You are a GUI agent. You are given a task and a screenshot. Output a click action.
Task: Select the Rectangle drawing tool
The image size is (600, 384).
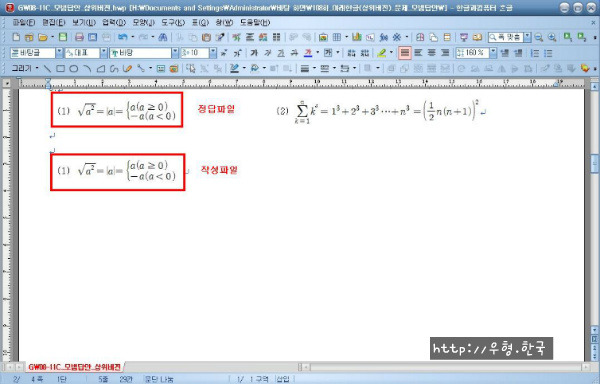[60, 68]
